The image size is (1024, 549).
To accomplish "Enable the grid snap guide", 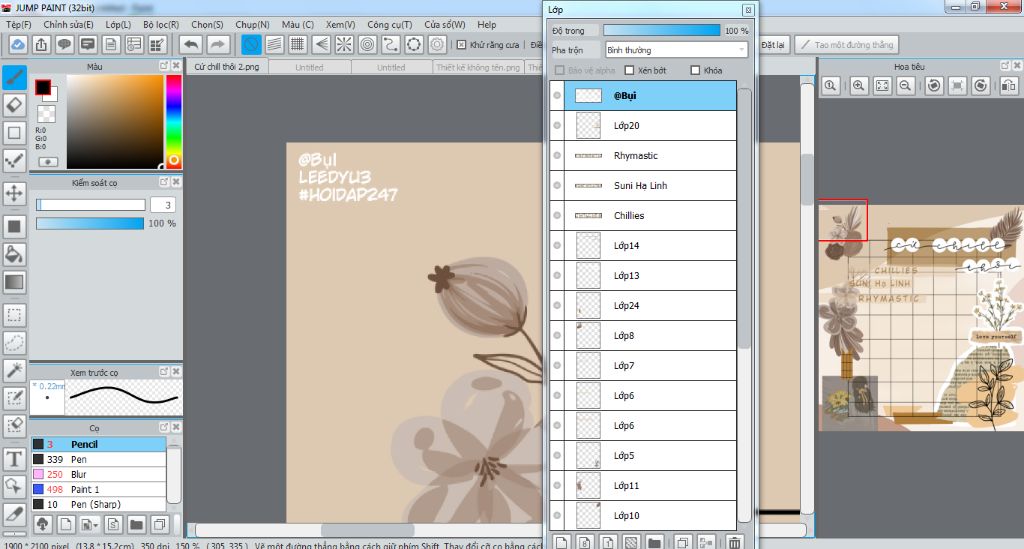I will coord(298,44).
